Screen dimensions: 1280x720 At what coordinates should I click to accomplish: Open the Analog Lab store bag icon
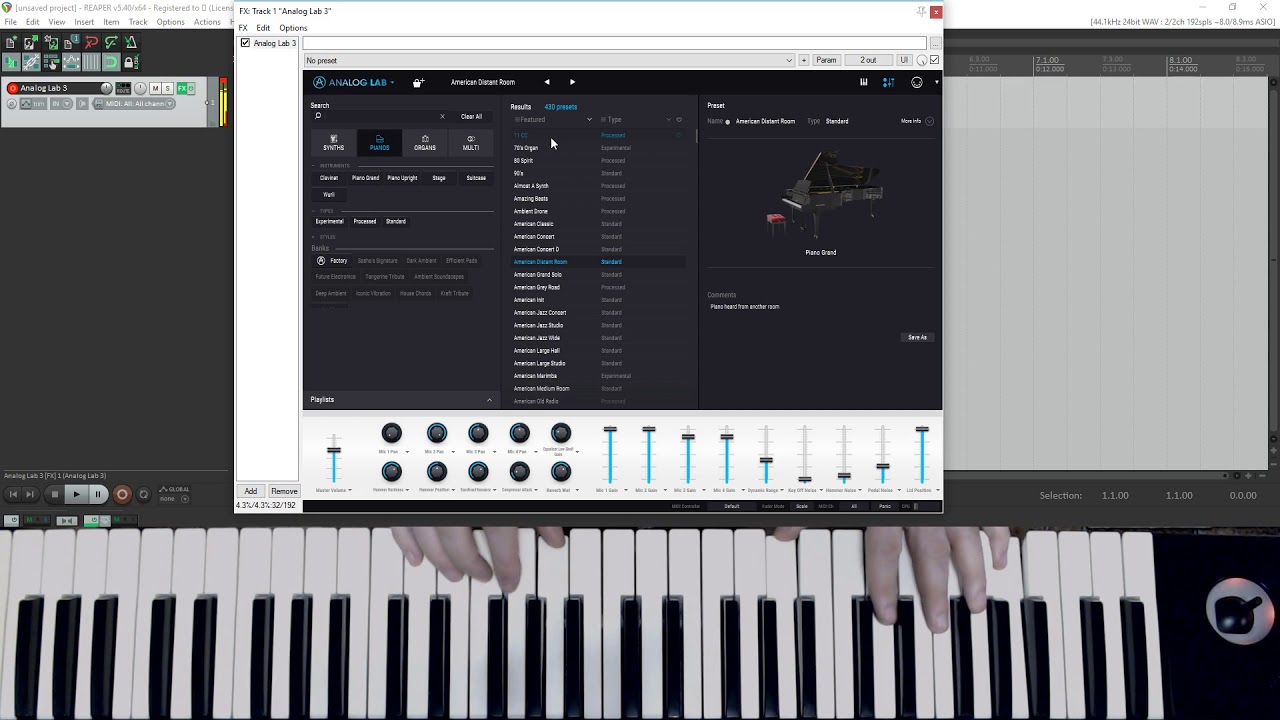click(x=419, y=82)
